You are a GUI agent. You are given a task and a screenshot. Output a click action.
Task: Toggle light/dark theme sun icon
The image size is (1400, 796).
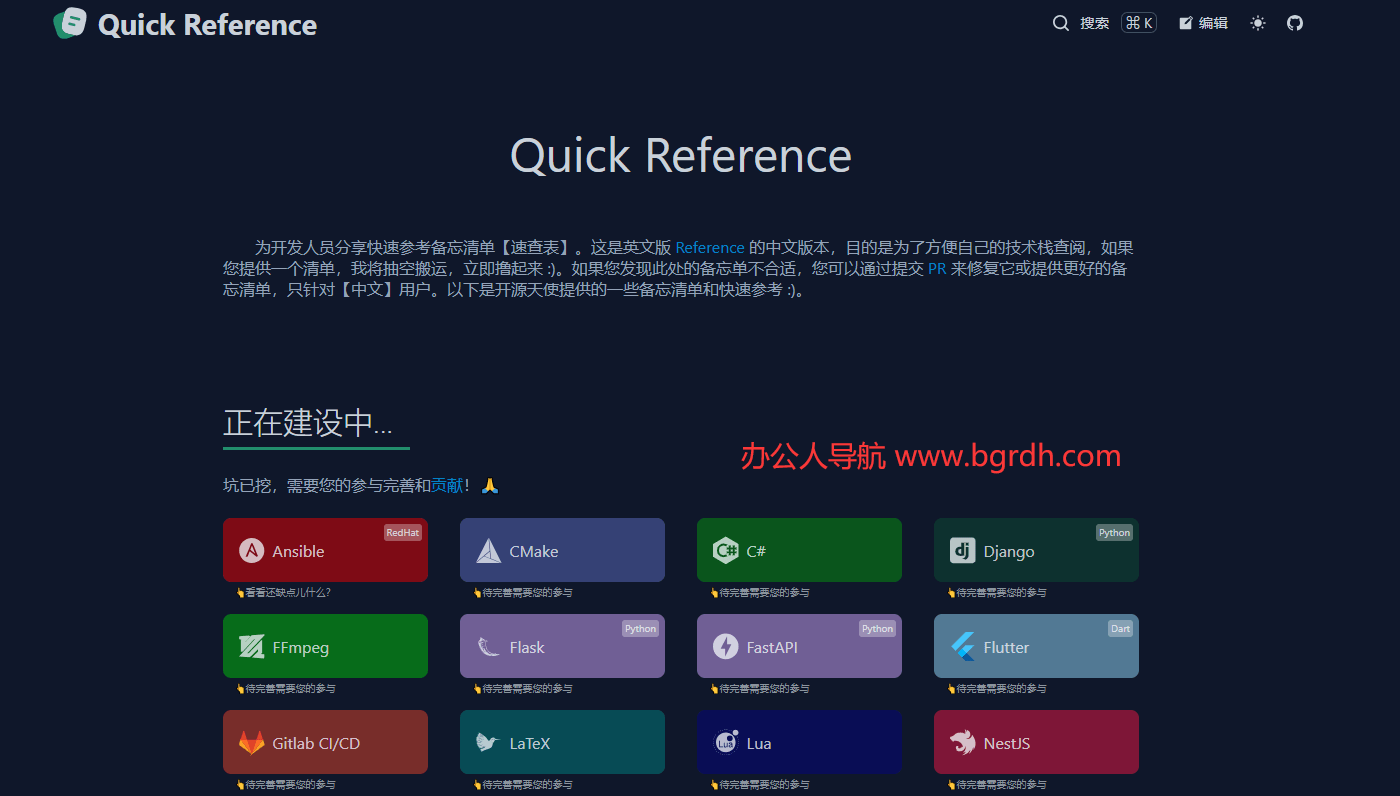[1258, 23]
